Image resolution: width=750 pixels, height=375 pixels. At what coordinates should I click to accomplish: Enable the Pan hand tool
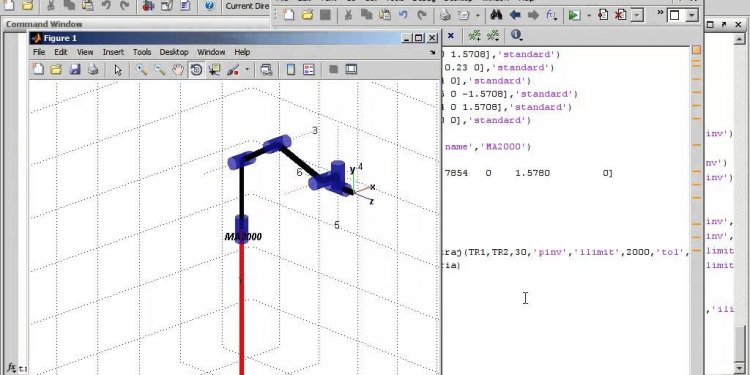point(178,70)
